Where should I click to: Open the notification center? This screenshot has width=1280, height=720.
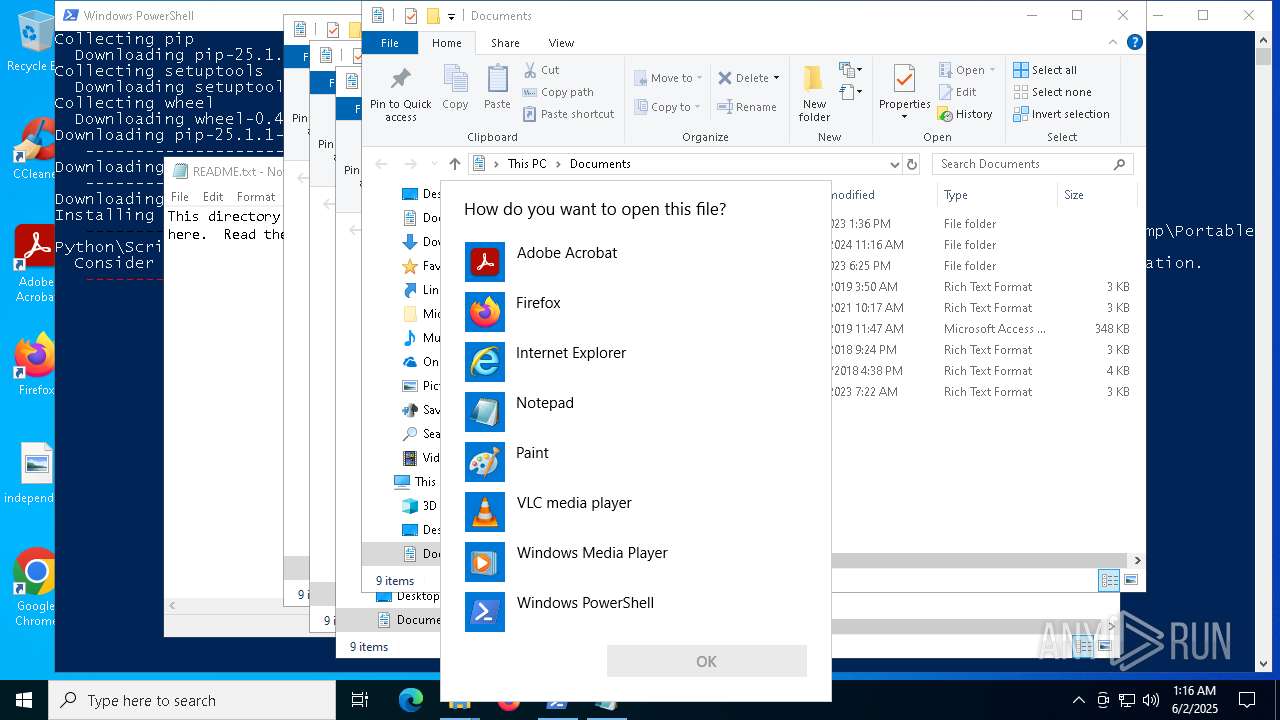(x=1247, y=700)
